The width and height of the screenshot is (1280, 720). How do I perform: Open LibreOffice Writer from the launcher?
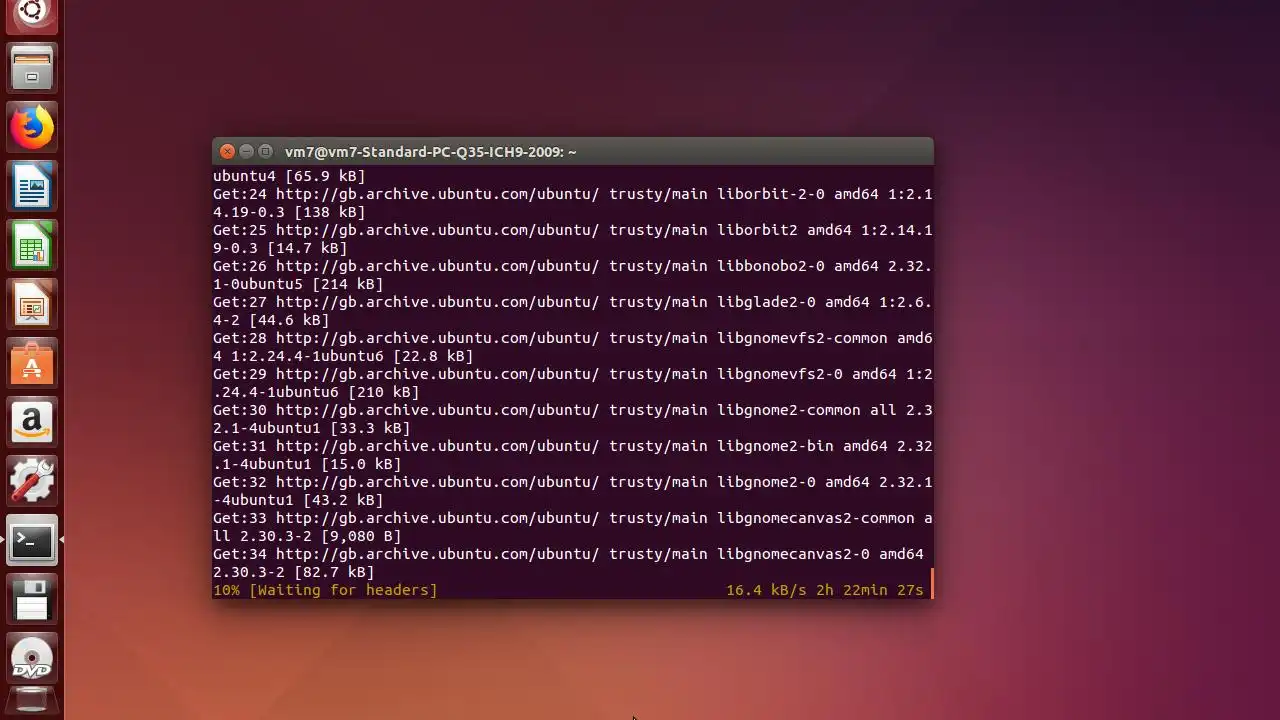32,187
